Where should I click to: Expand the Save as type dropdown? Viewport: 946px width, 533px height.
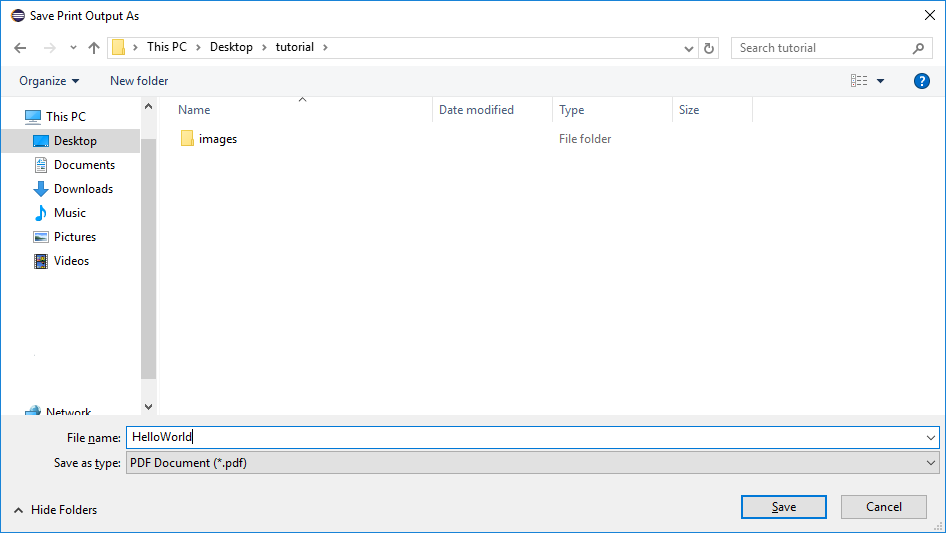click(x=931, y=463)
